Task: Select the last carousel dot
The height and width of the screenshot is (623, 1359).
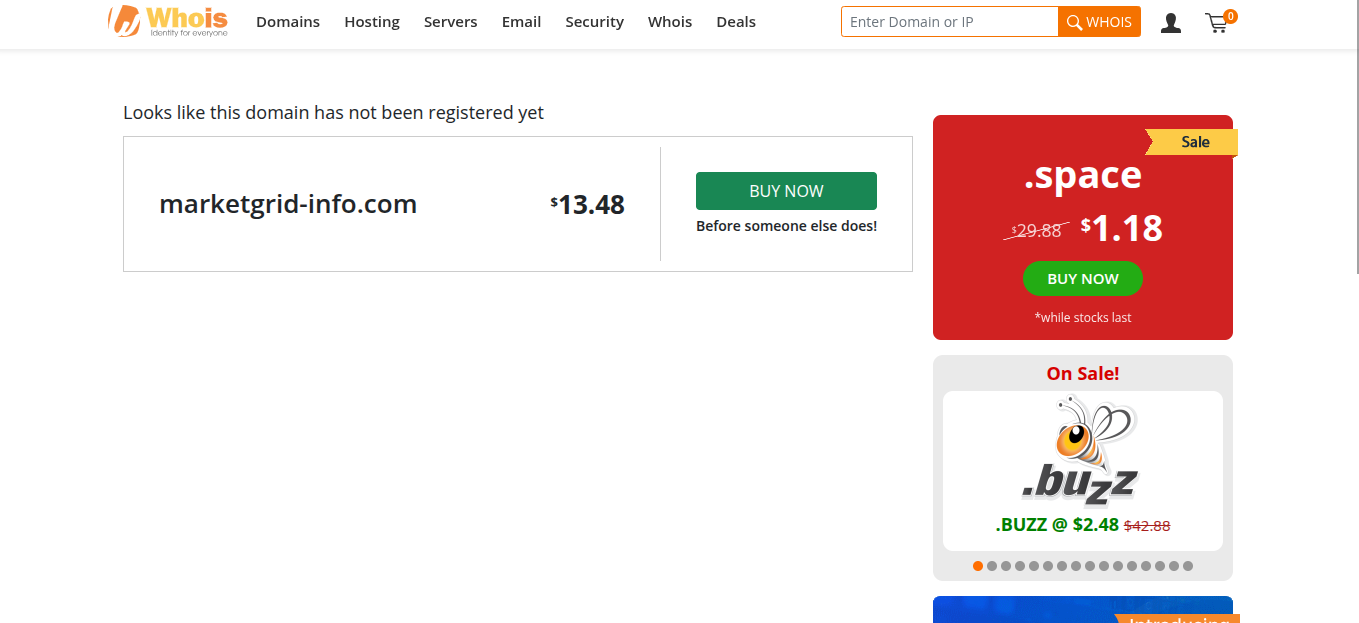Action: [1188, 566]
